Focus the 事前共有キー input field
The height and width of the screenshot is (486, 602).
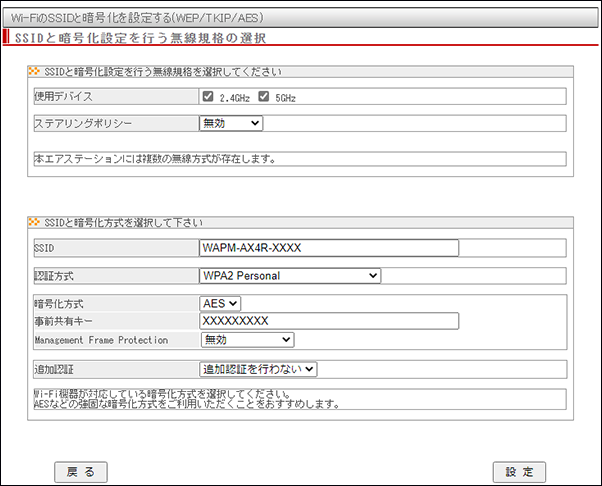[x=328, y=321]
